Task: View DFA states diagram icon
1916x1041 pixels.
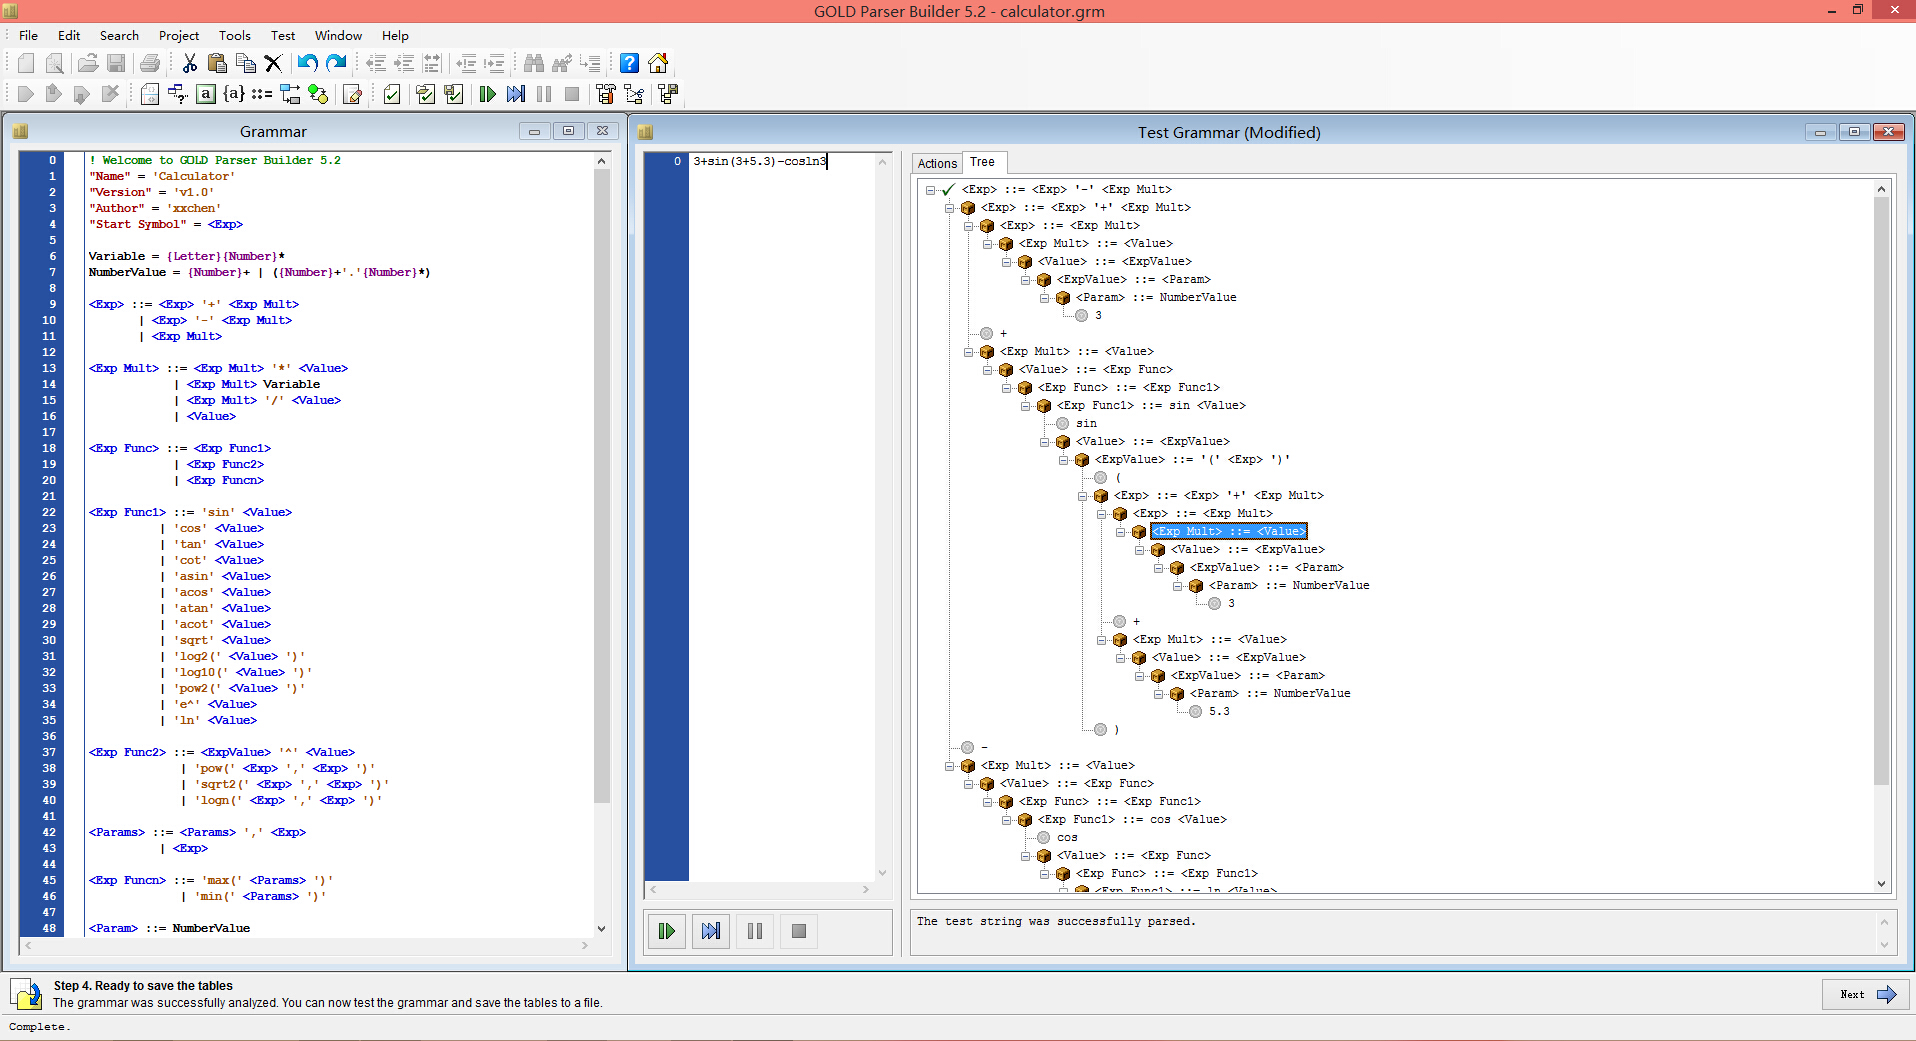Action: (290, 94)
